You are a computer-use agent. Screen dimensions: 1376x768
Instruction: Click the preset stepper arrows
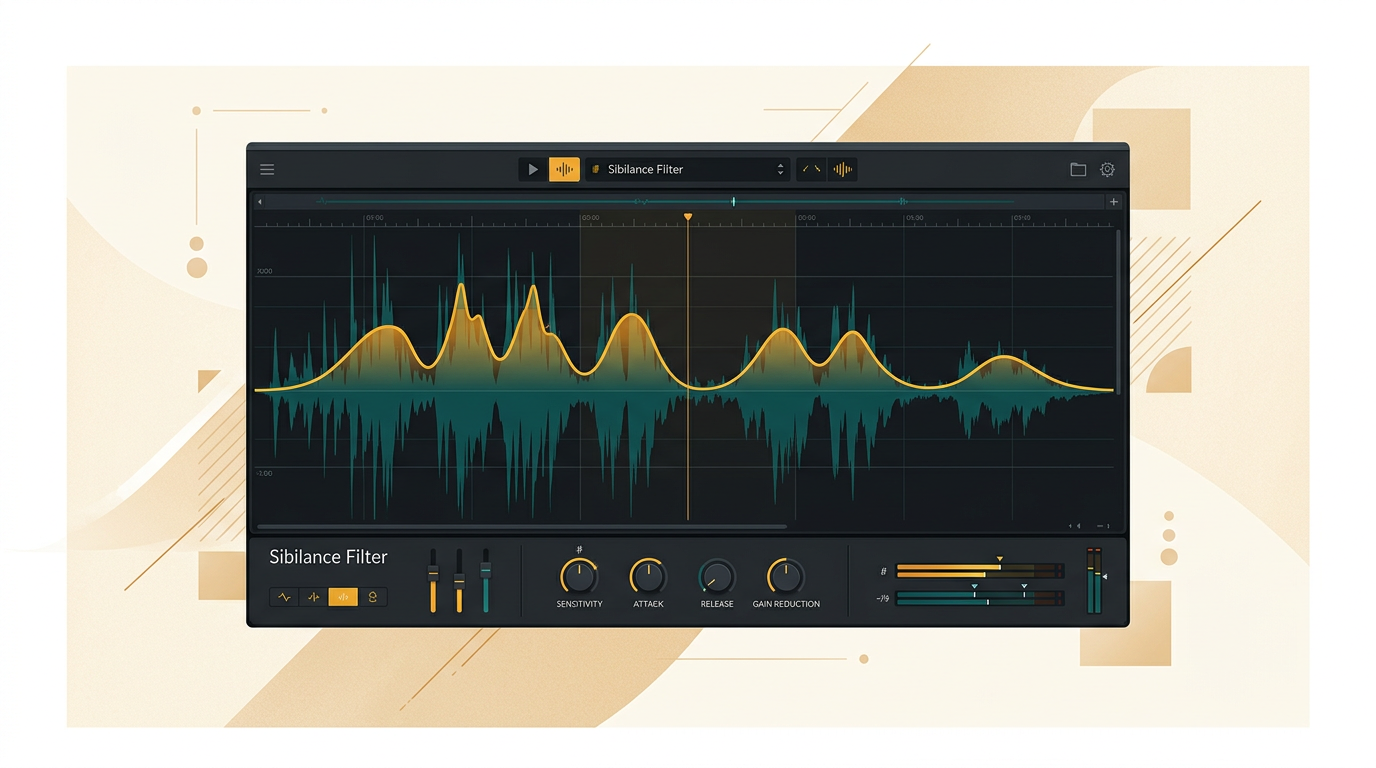pyautogui.click(x=780, y=170)
